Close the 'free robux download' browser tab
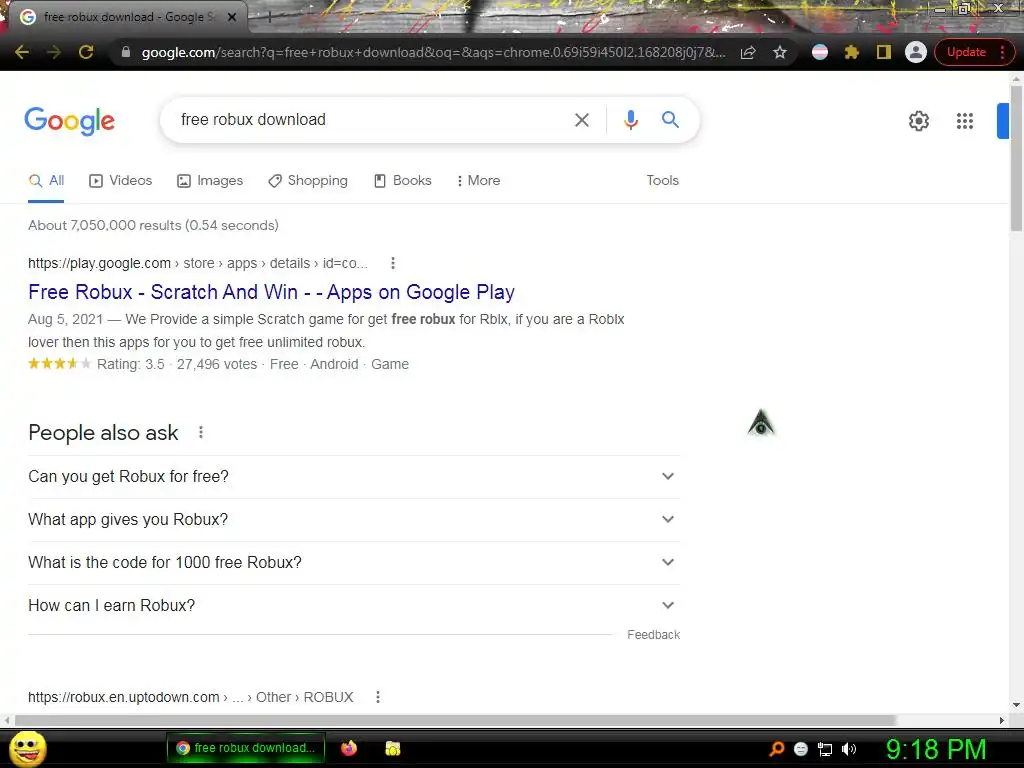This screenshot has height=768, width=1024. (232, 17)
